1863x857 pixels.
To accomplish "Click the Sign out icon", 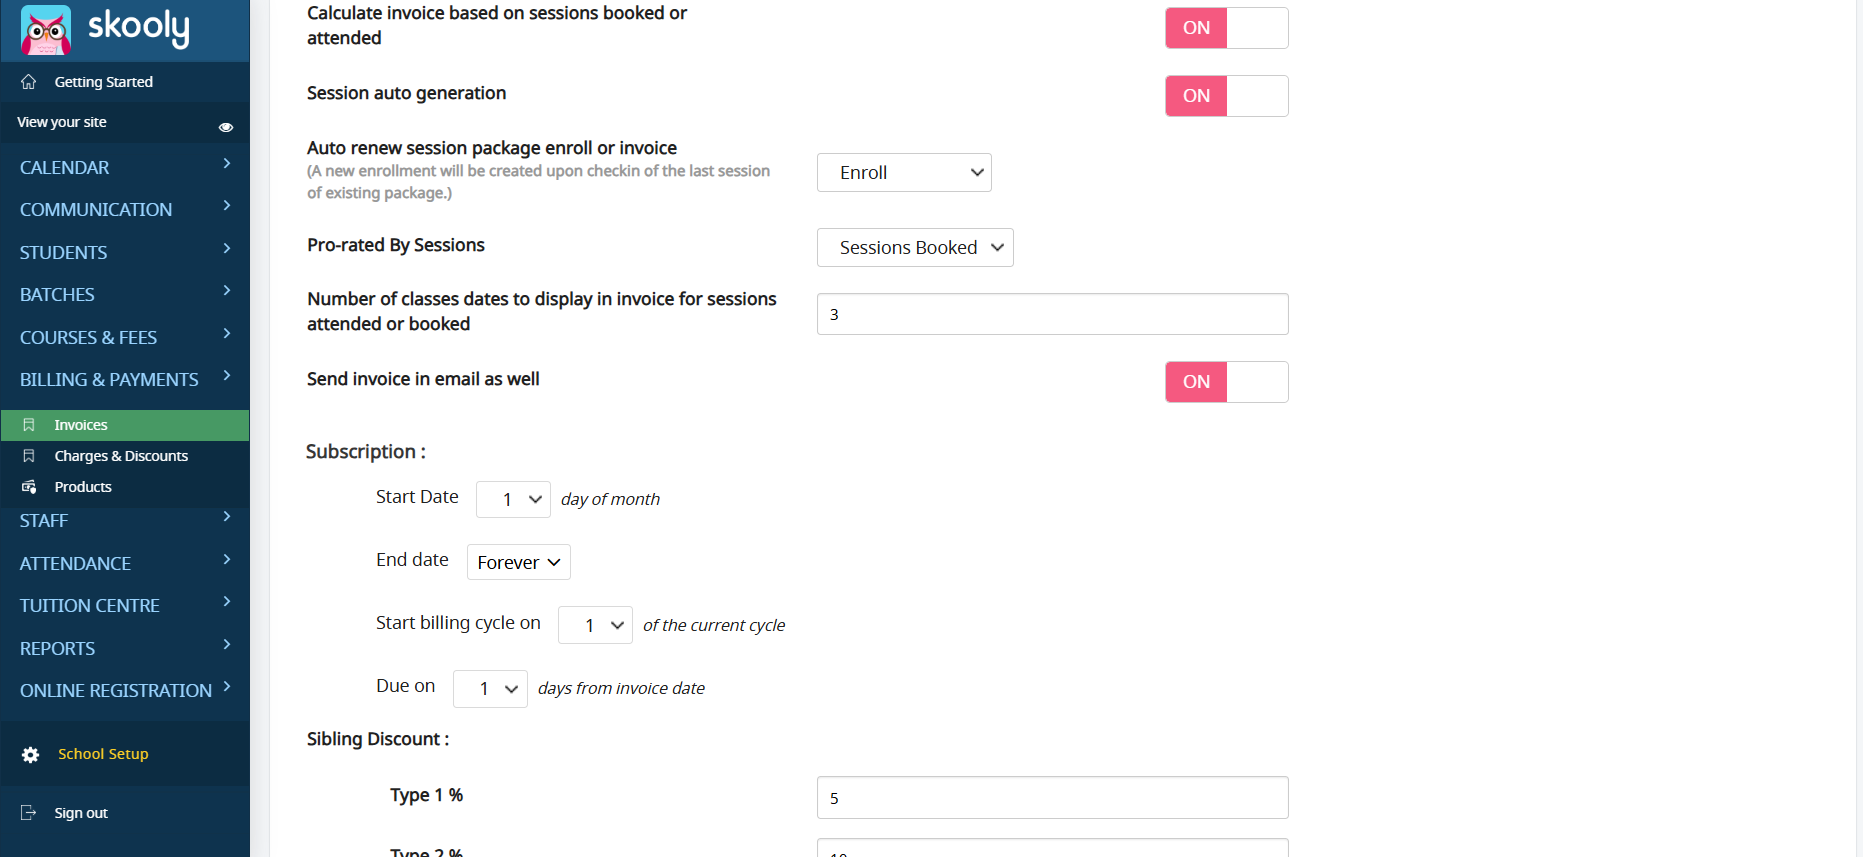I will click(29, 813).
